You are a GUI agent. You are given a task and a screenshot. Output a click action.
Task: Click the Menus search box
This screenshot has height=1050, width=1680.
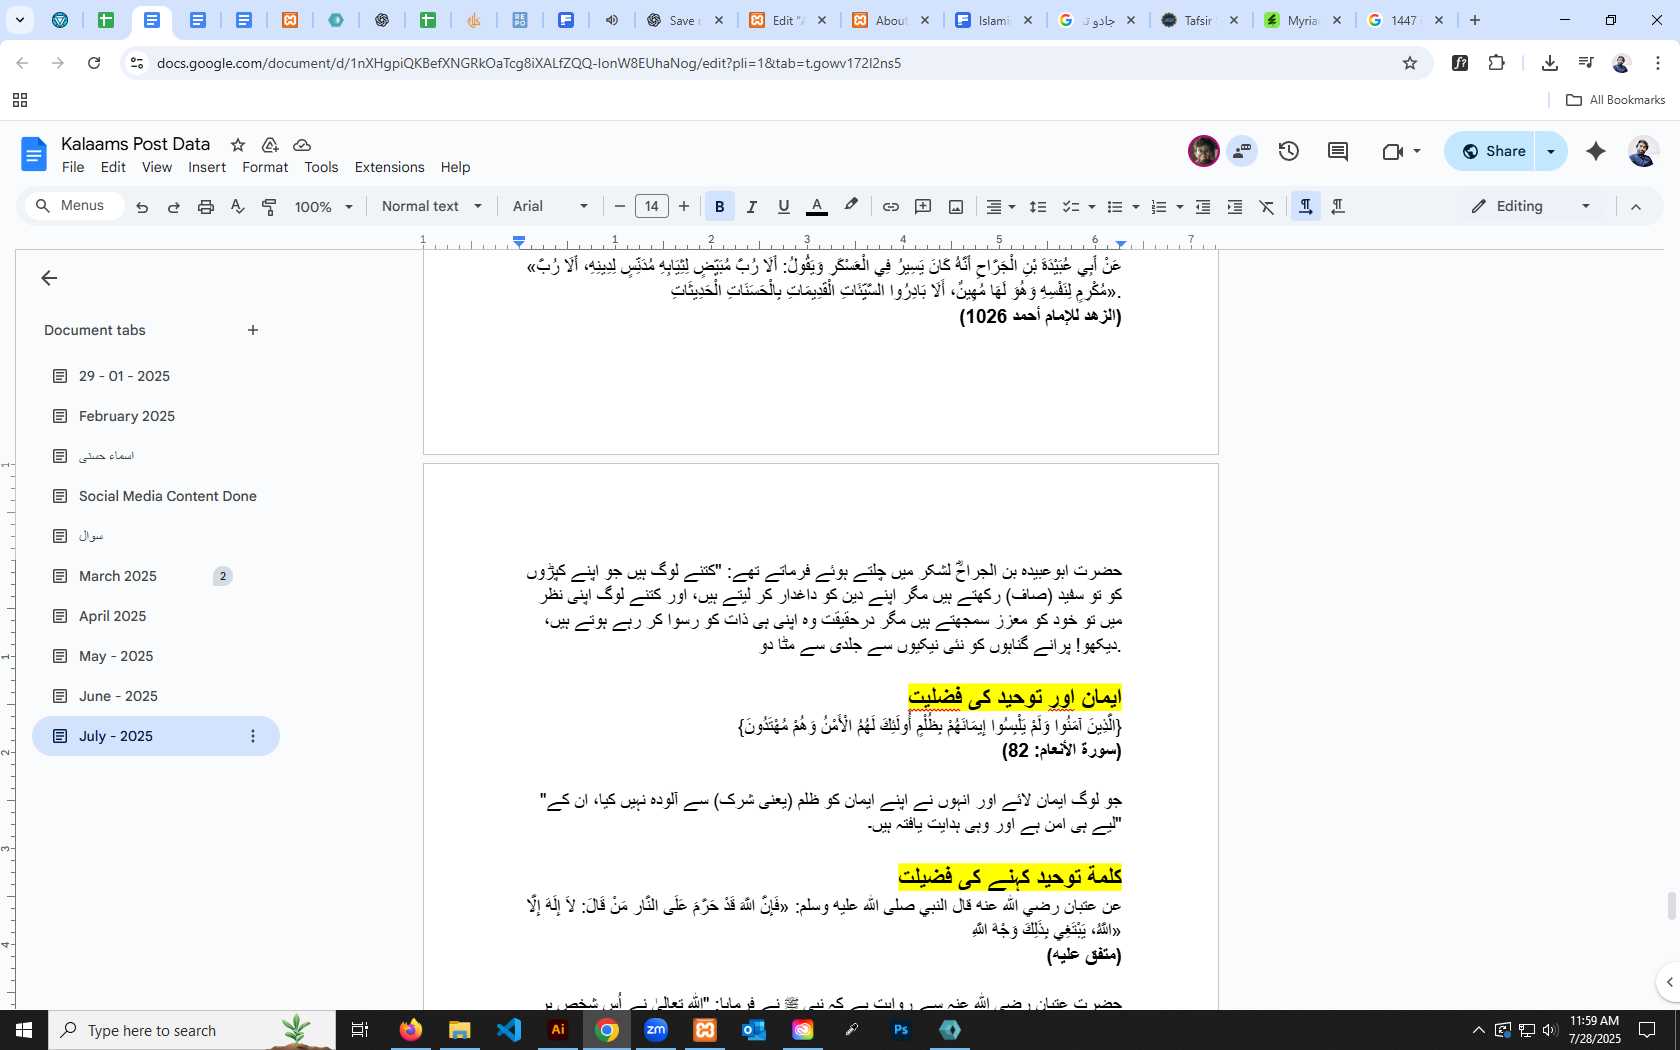click(73, 206)
